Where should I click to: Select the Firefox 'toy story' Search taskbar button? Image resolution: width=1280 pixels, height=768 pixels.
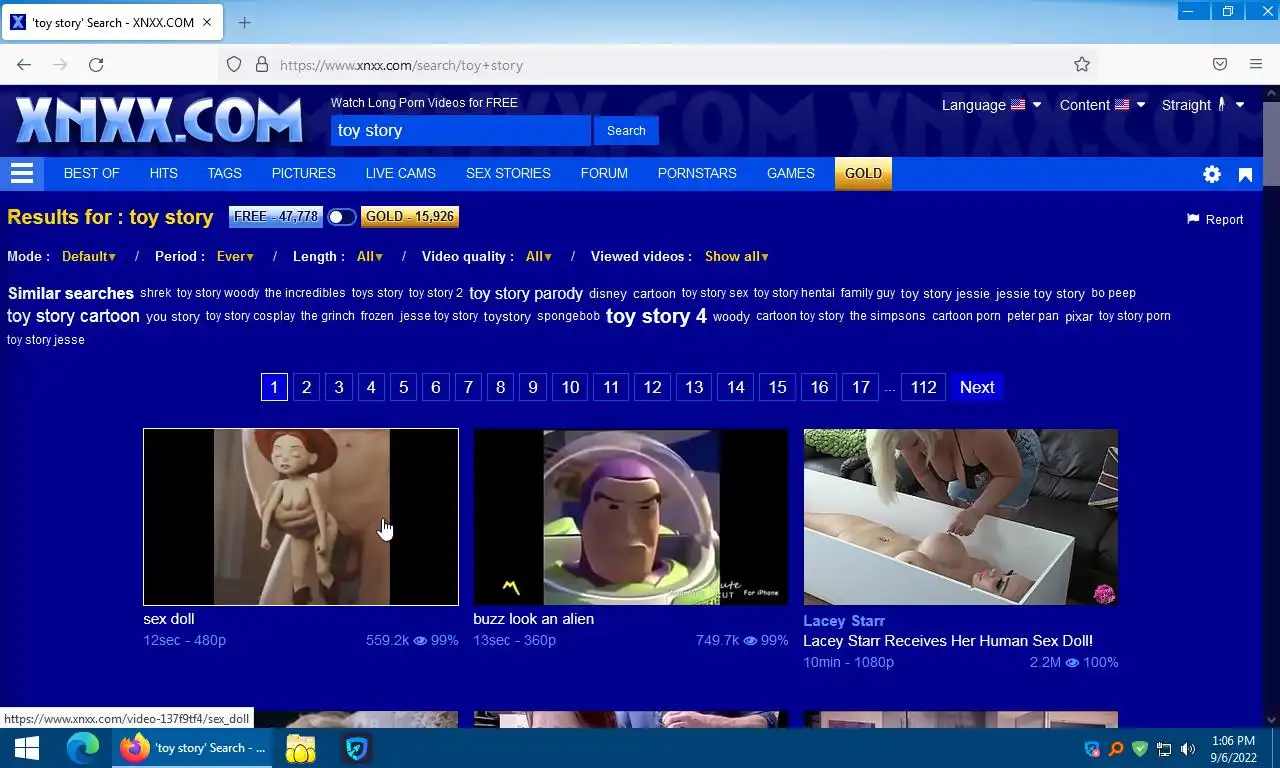coord(191,748)
